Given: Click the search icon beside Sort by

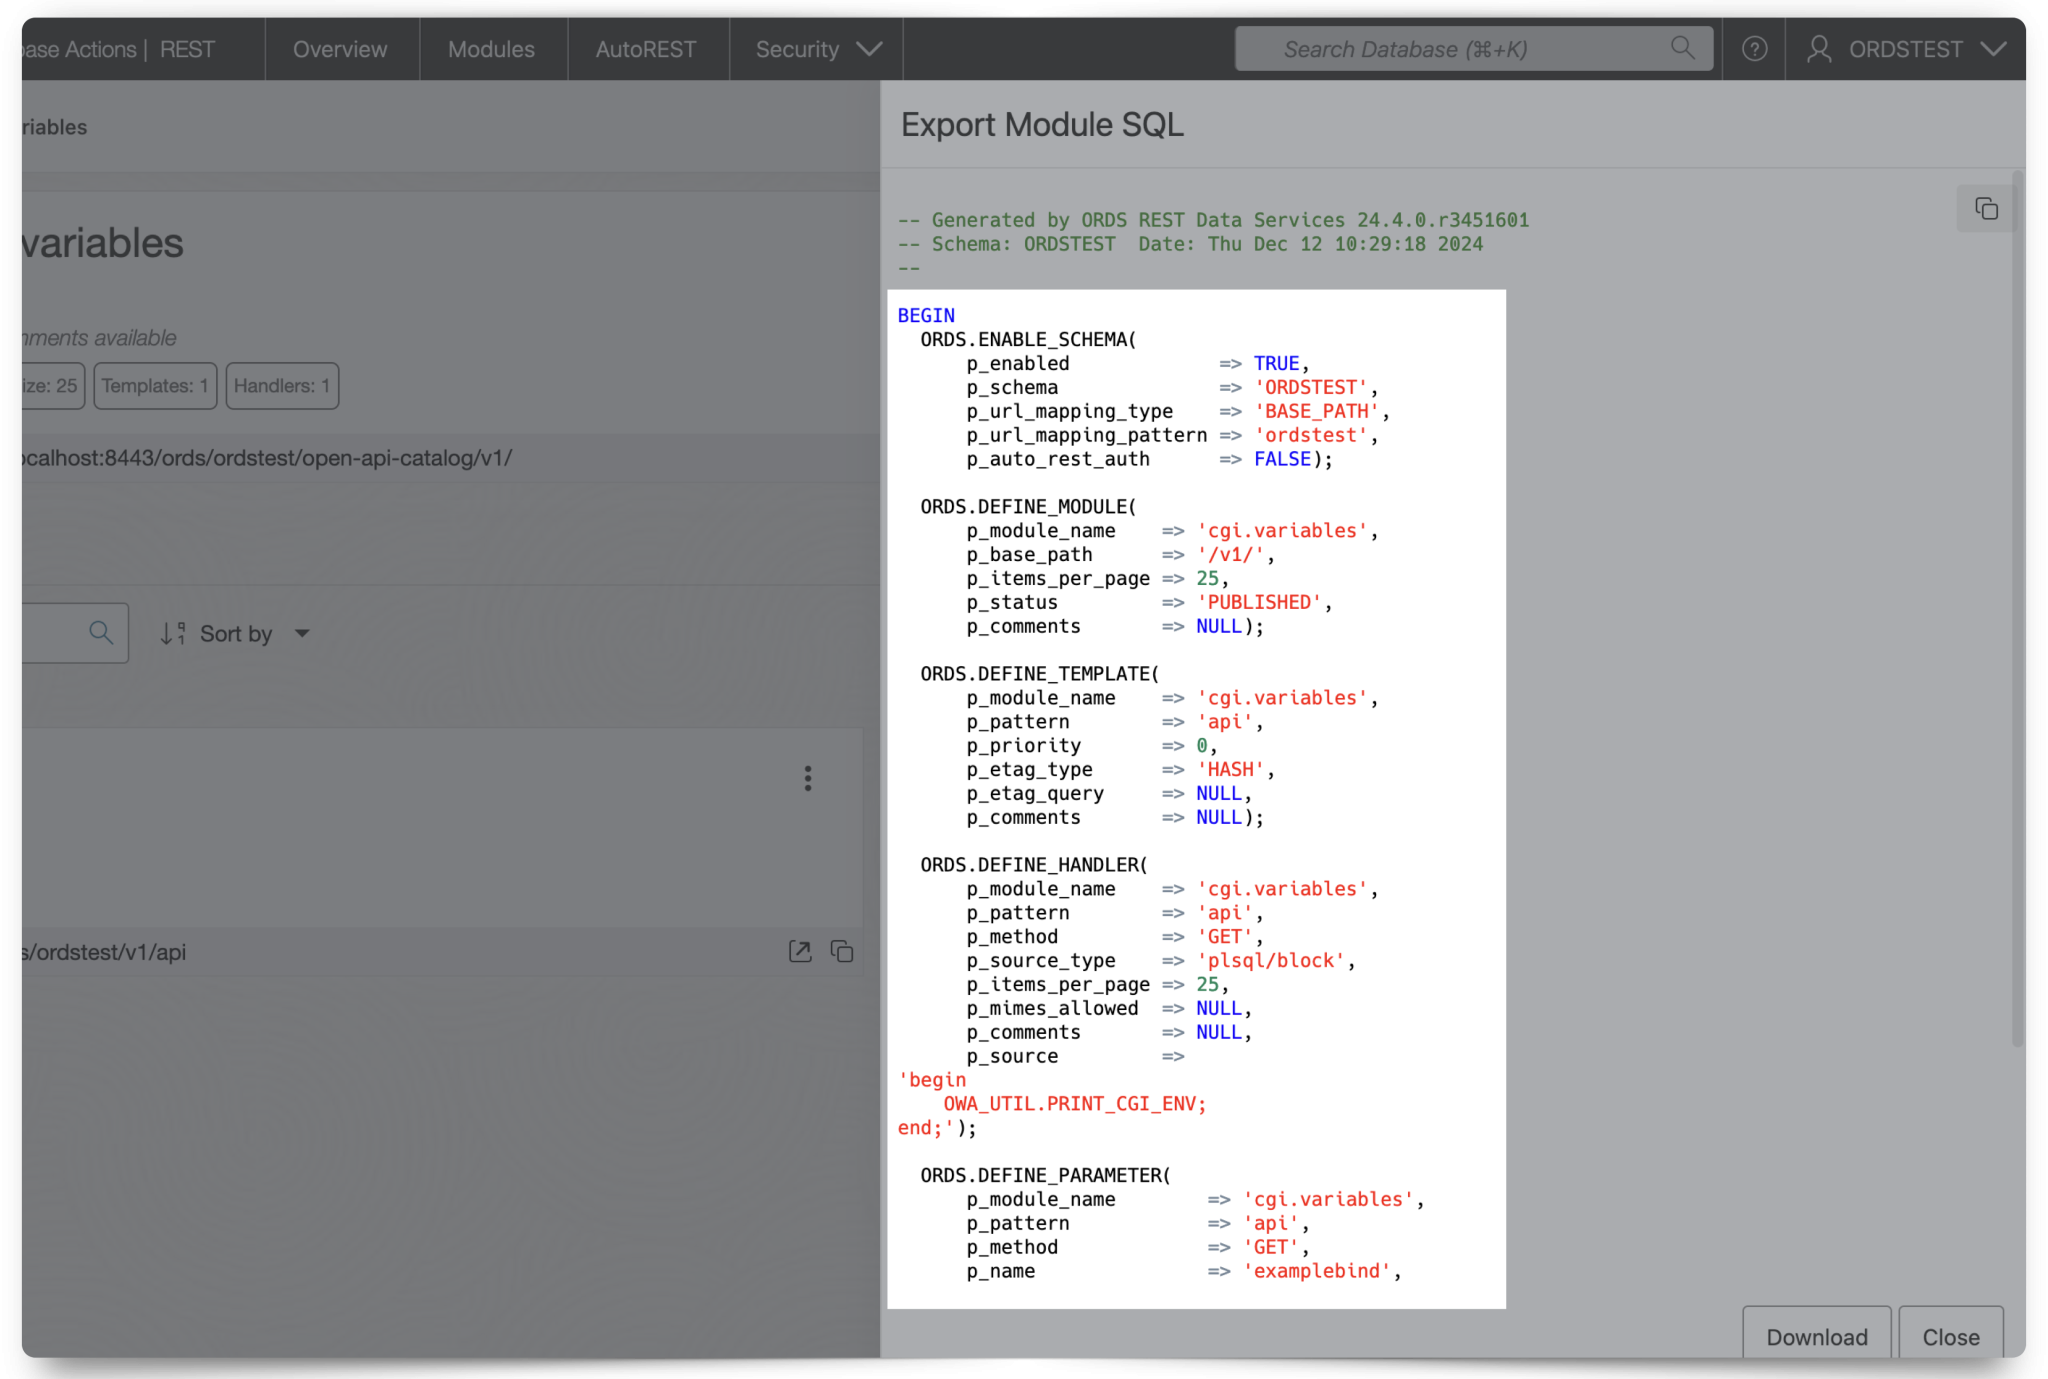Looking at the screenshot, I should pyautogui.click(x=100, y=632).
